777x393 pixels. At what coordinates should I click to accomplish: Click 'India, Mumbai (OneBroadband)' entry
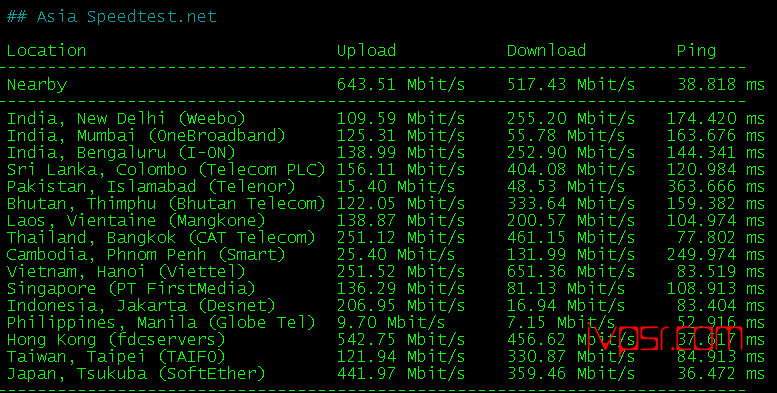pyautogui.click(x=146, y=135)
